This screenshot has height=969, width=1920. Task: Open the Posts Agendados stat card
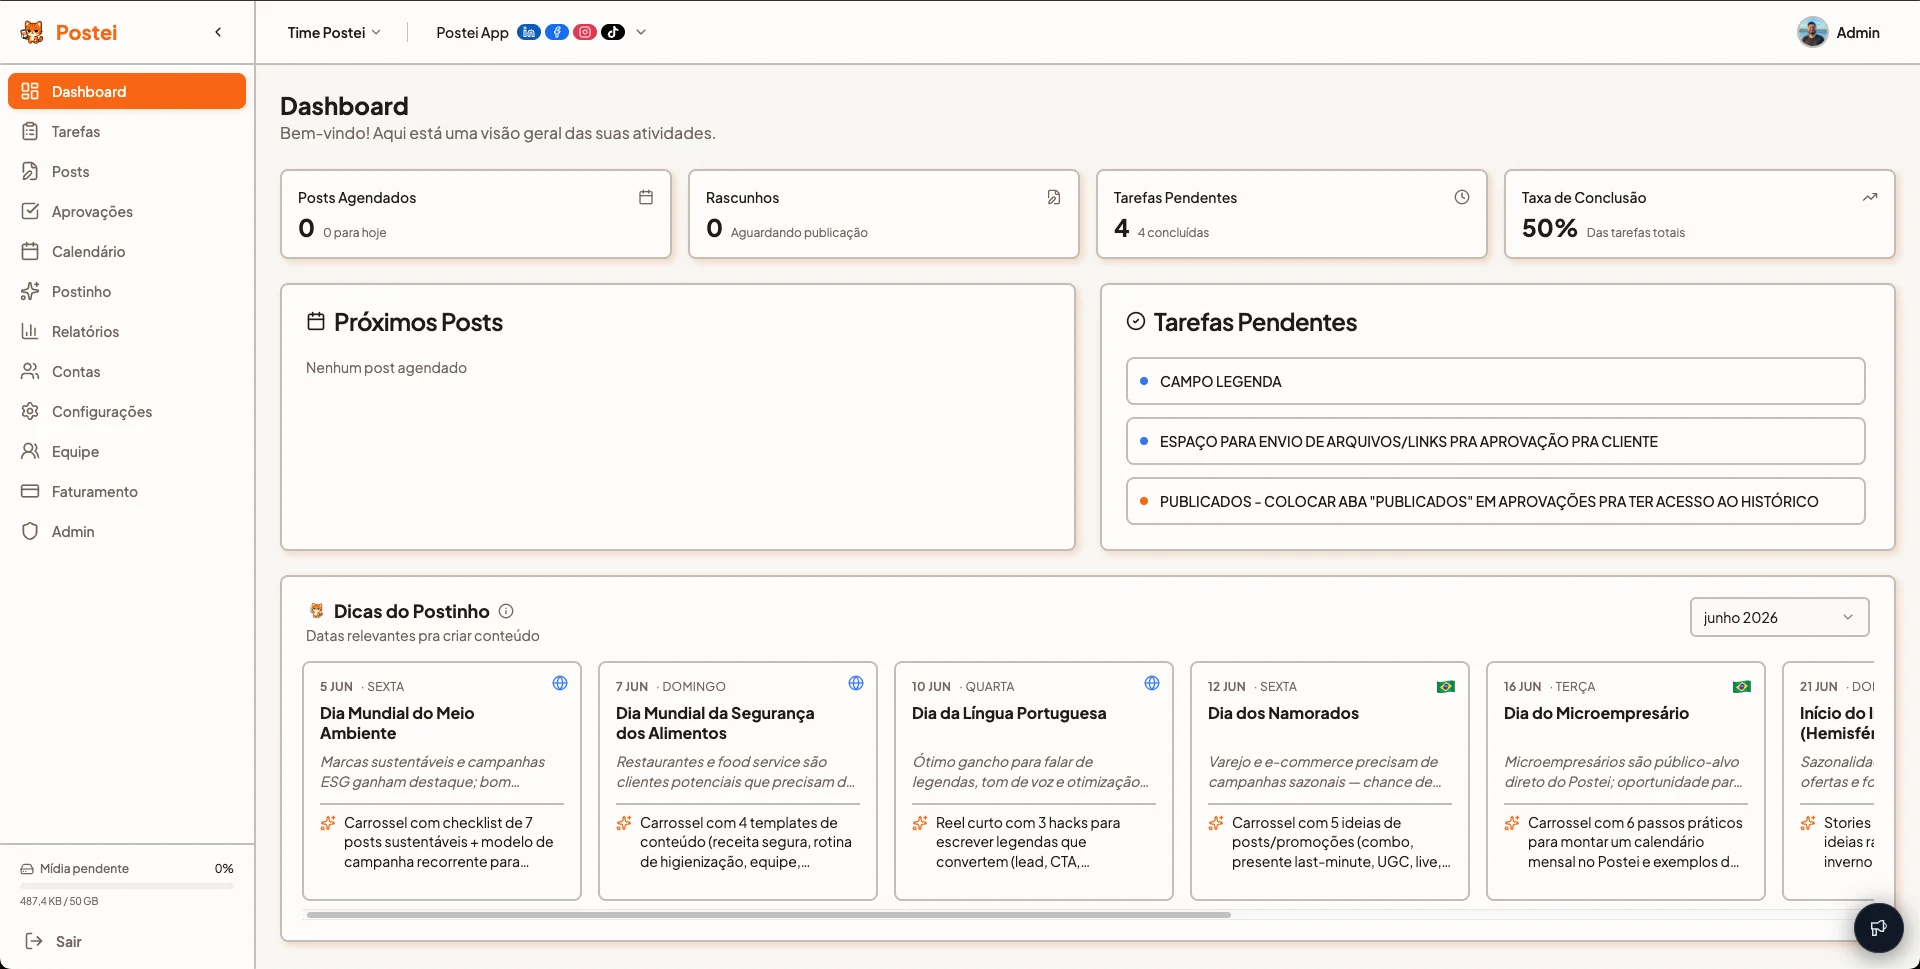coord(476,214)
